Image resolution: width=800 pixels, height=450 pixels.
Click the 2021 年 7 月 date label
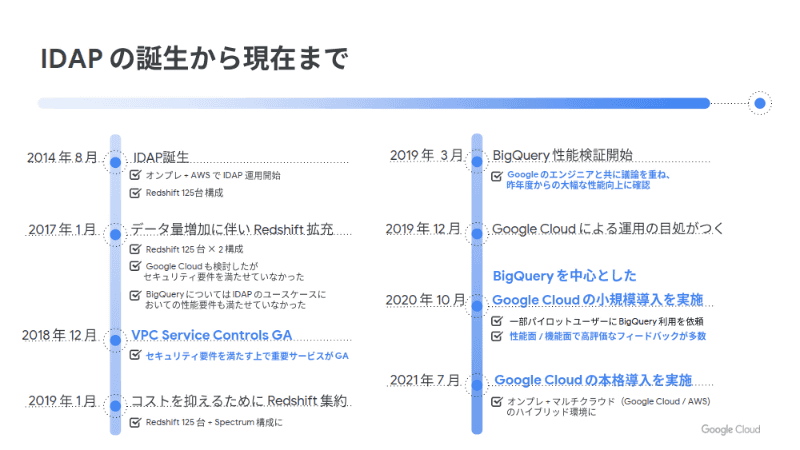425,380
